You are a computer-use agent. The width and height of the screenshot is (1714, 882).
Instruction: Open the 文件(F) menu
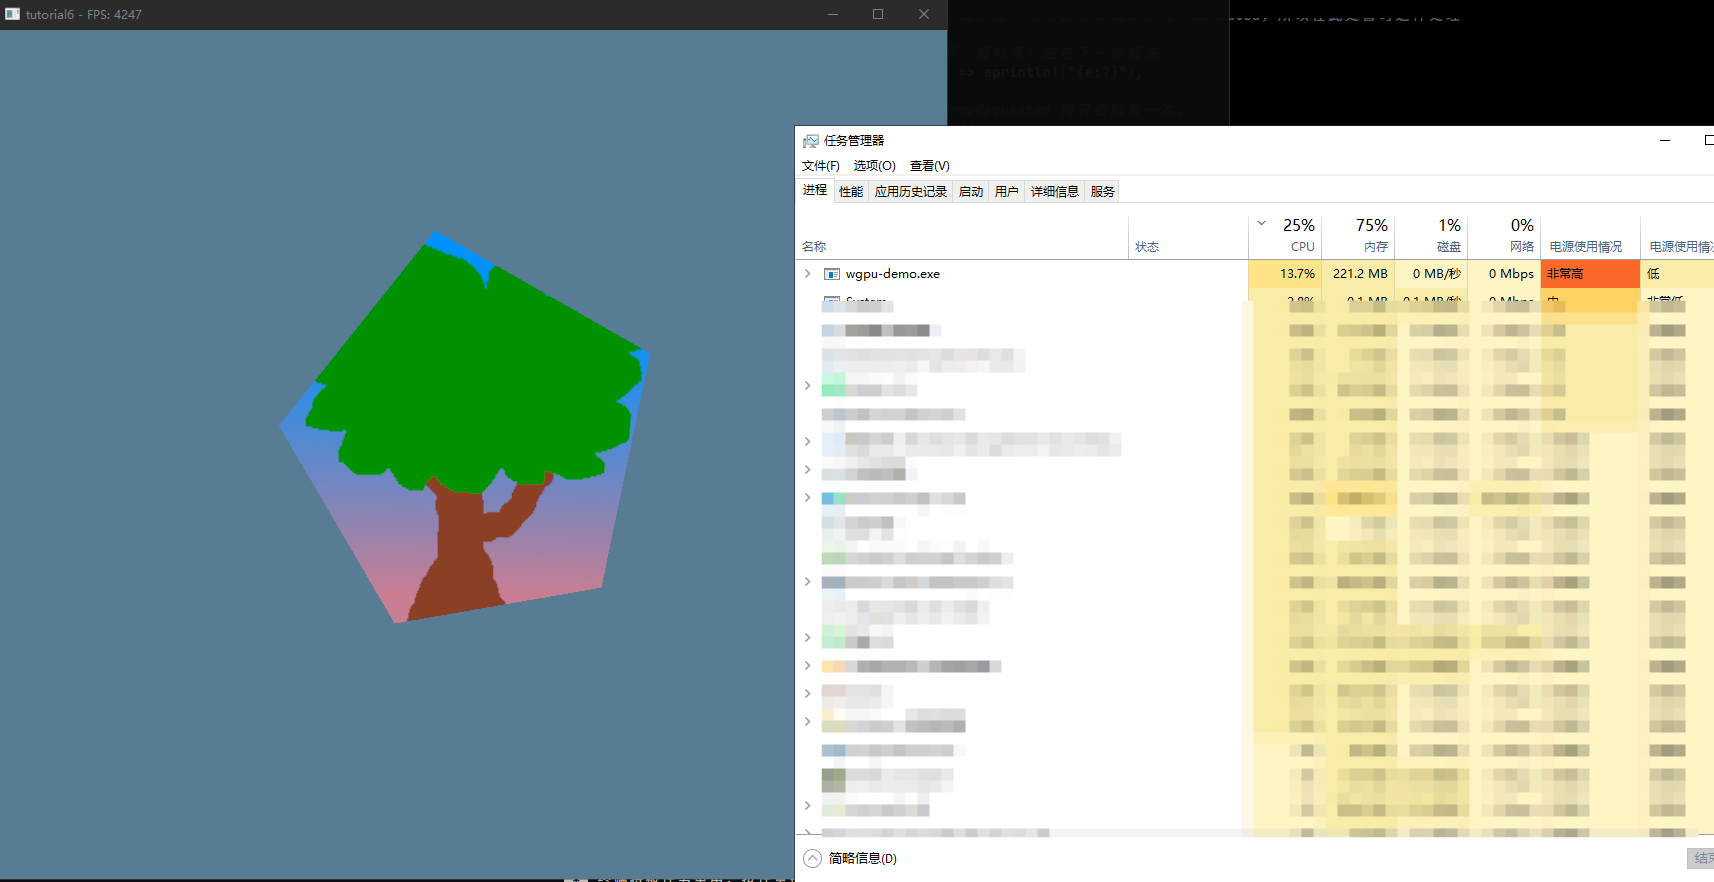(x=821, y=166)
